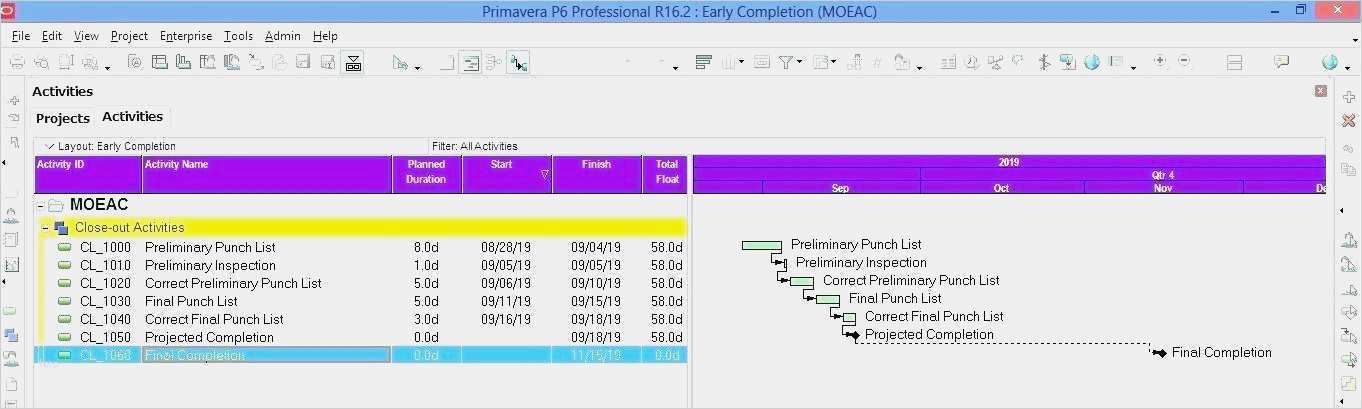Open the dropdown arrow beside the filter icon
Viewport: 1362px width, 409px height.
(x=799, y=63)
